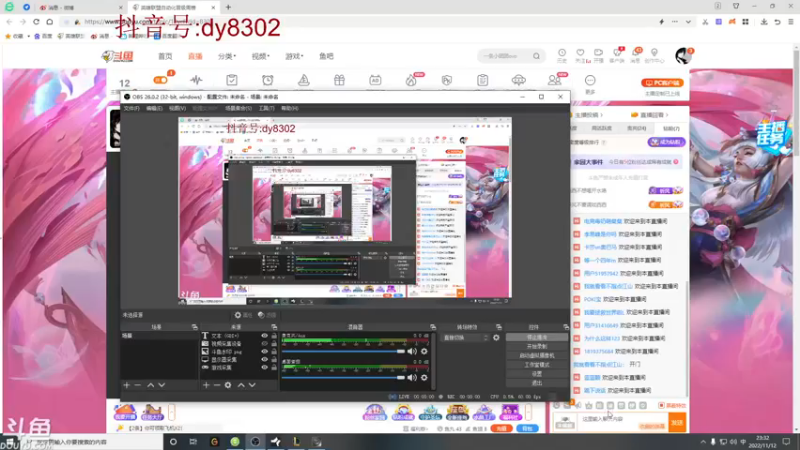Pop out the 场景 dock panel
Screen dimensions: 800x450
point(194,327)
